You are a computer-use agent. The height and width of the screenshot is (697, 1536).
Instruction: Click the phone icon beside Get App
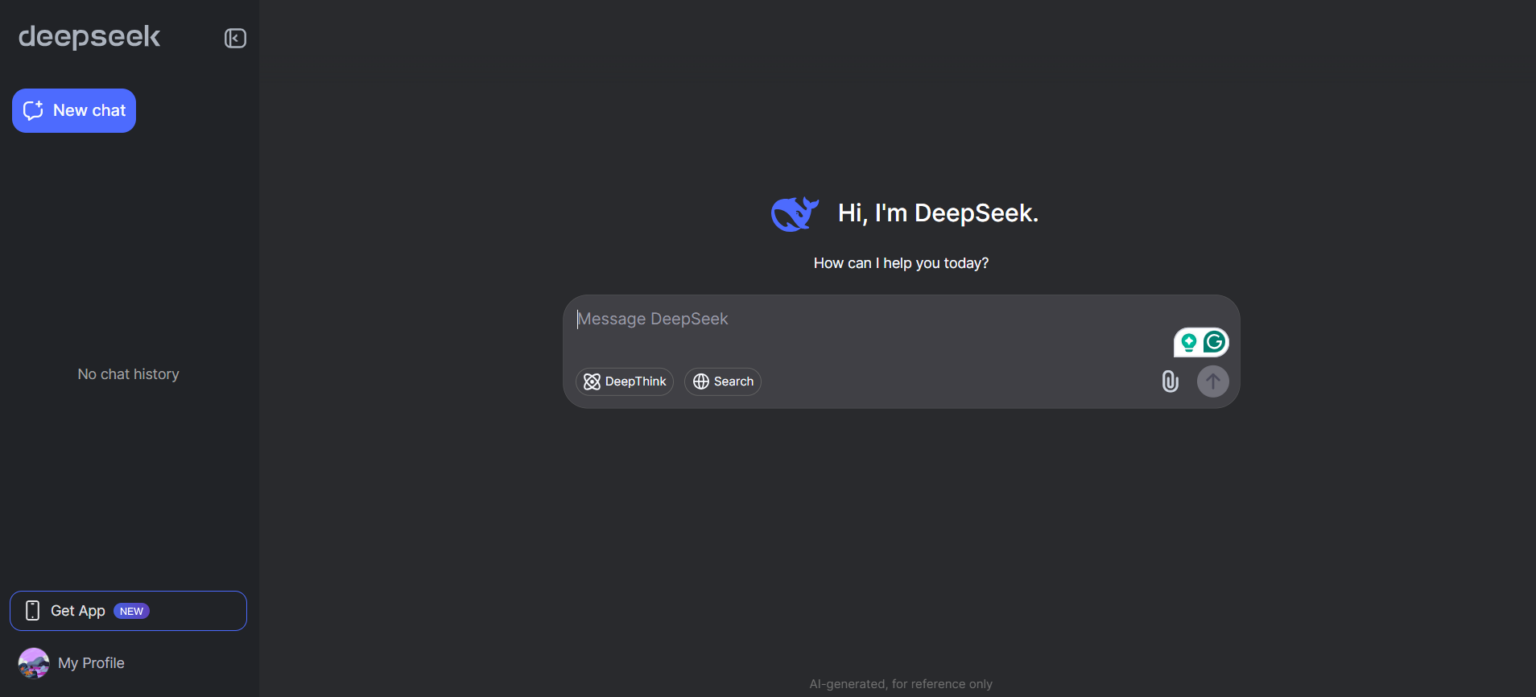pyautogui.click(x=33, y=610)
